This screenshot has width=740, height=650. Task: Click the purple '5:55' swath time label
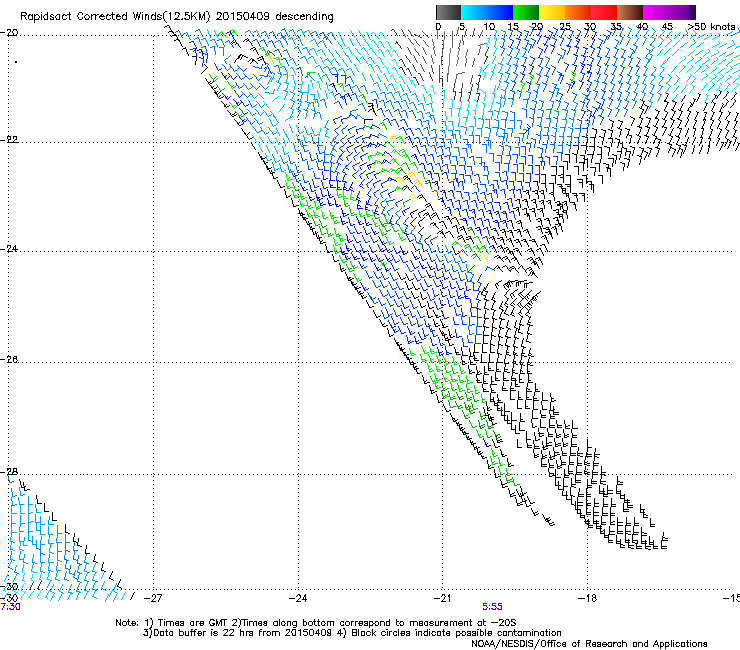[x=492, y=607]
